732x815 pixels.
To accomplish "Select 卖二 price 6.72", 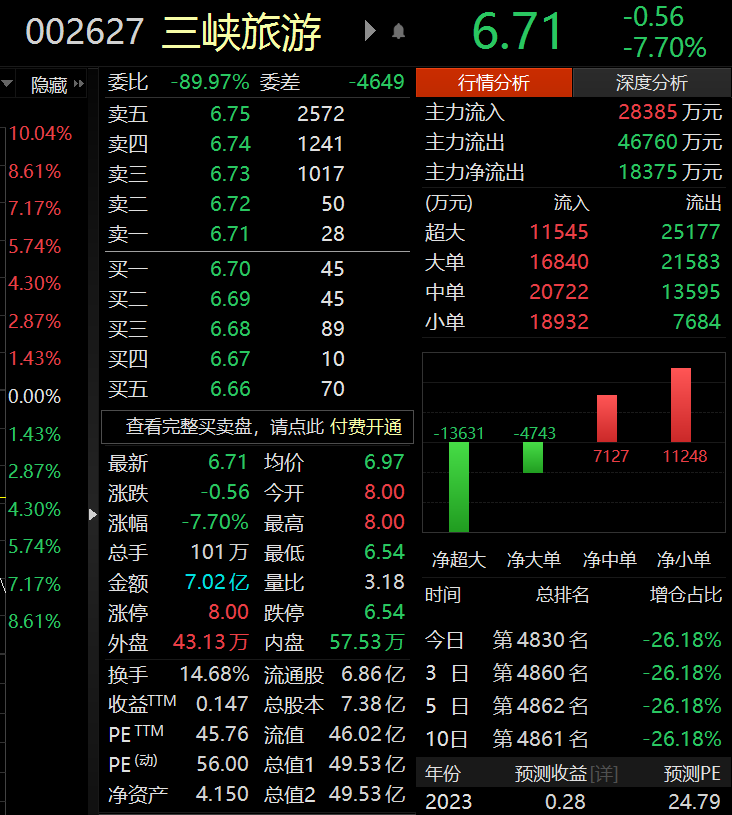I will pos(230,204).
